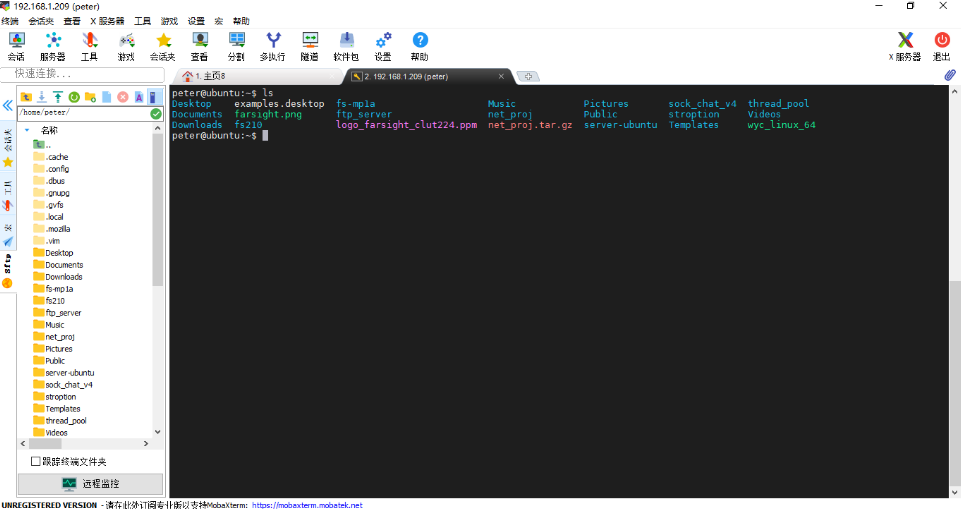
Task: Click the SFTP red delete icon
Action: click(x=123, y=97)
